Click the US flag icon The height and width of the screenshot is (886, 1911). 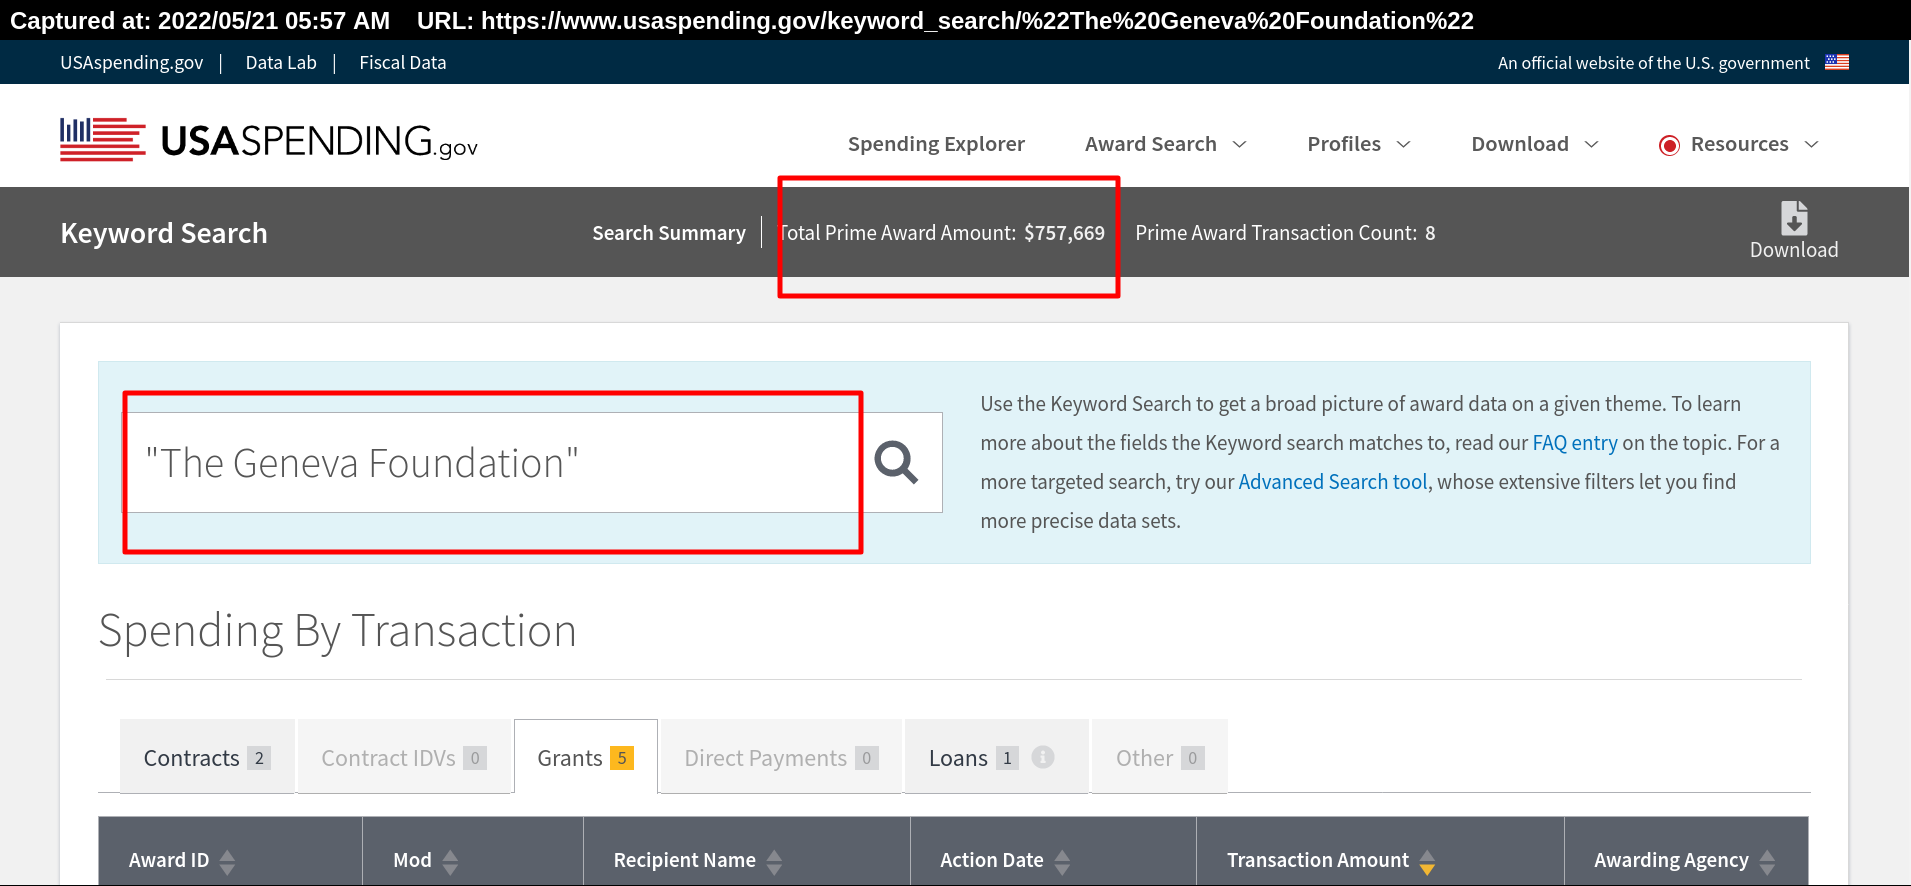click(1837, 62)
